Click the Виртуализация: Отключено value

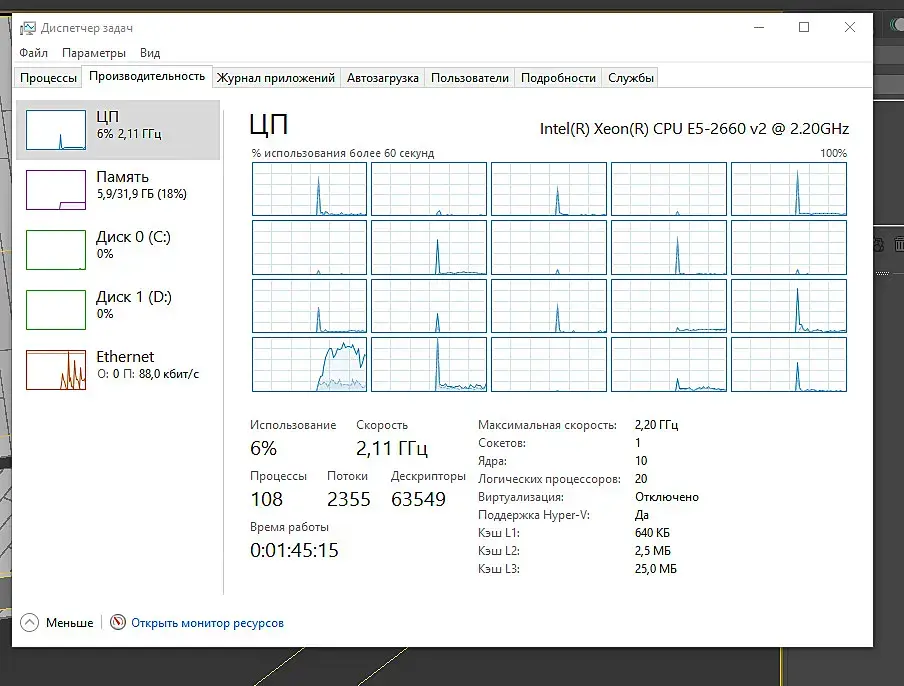click(666, 497)
